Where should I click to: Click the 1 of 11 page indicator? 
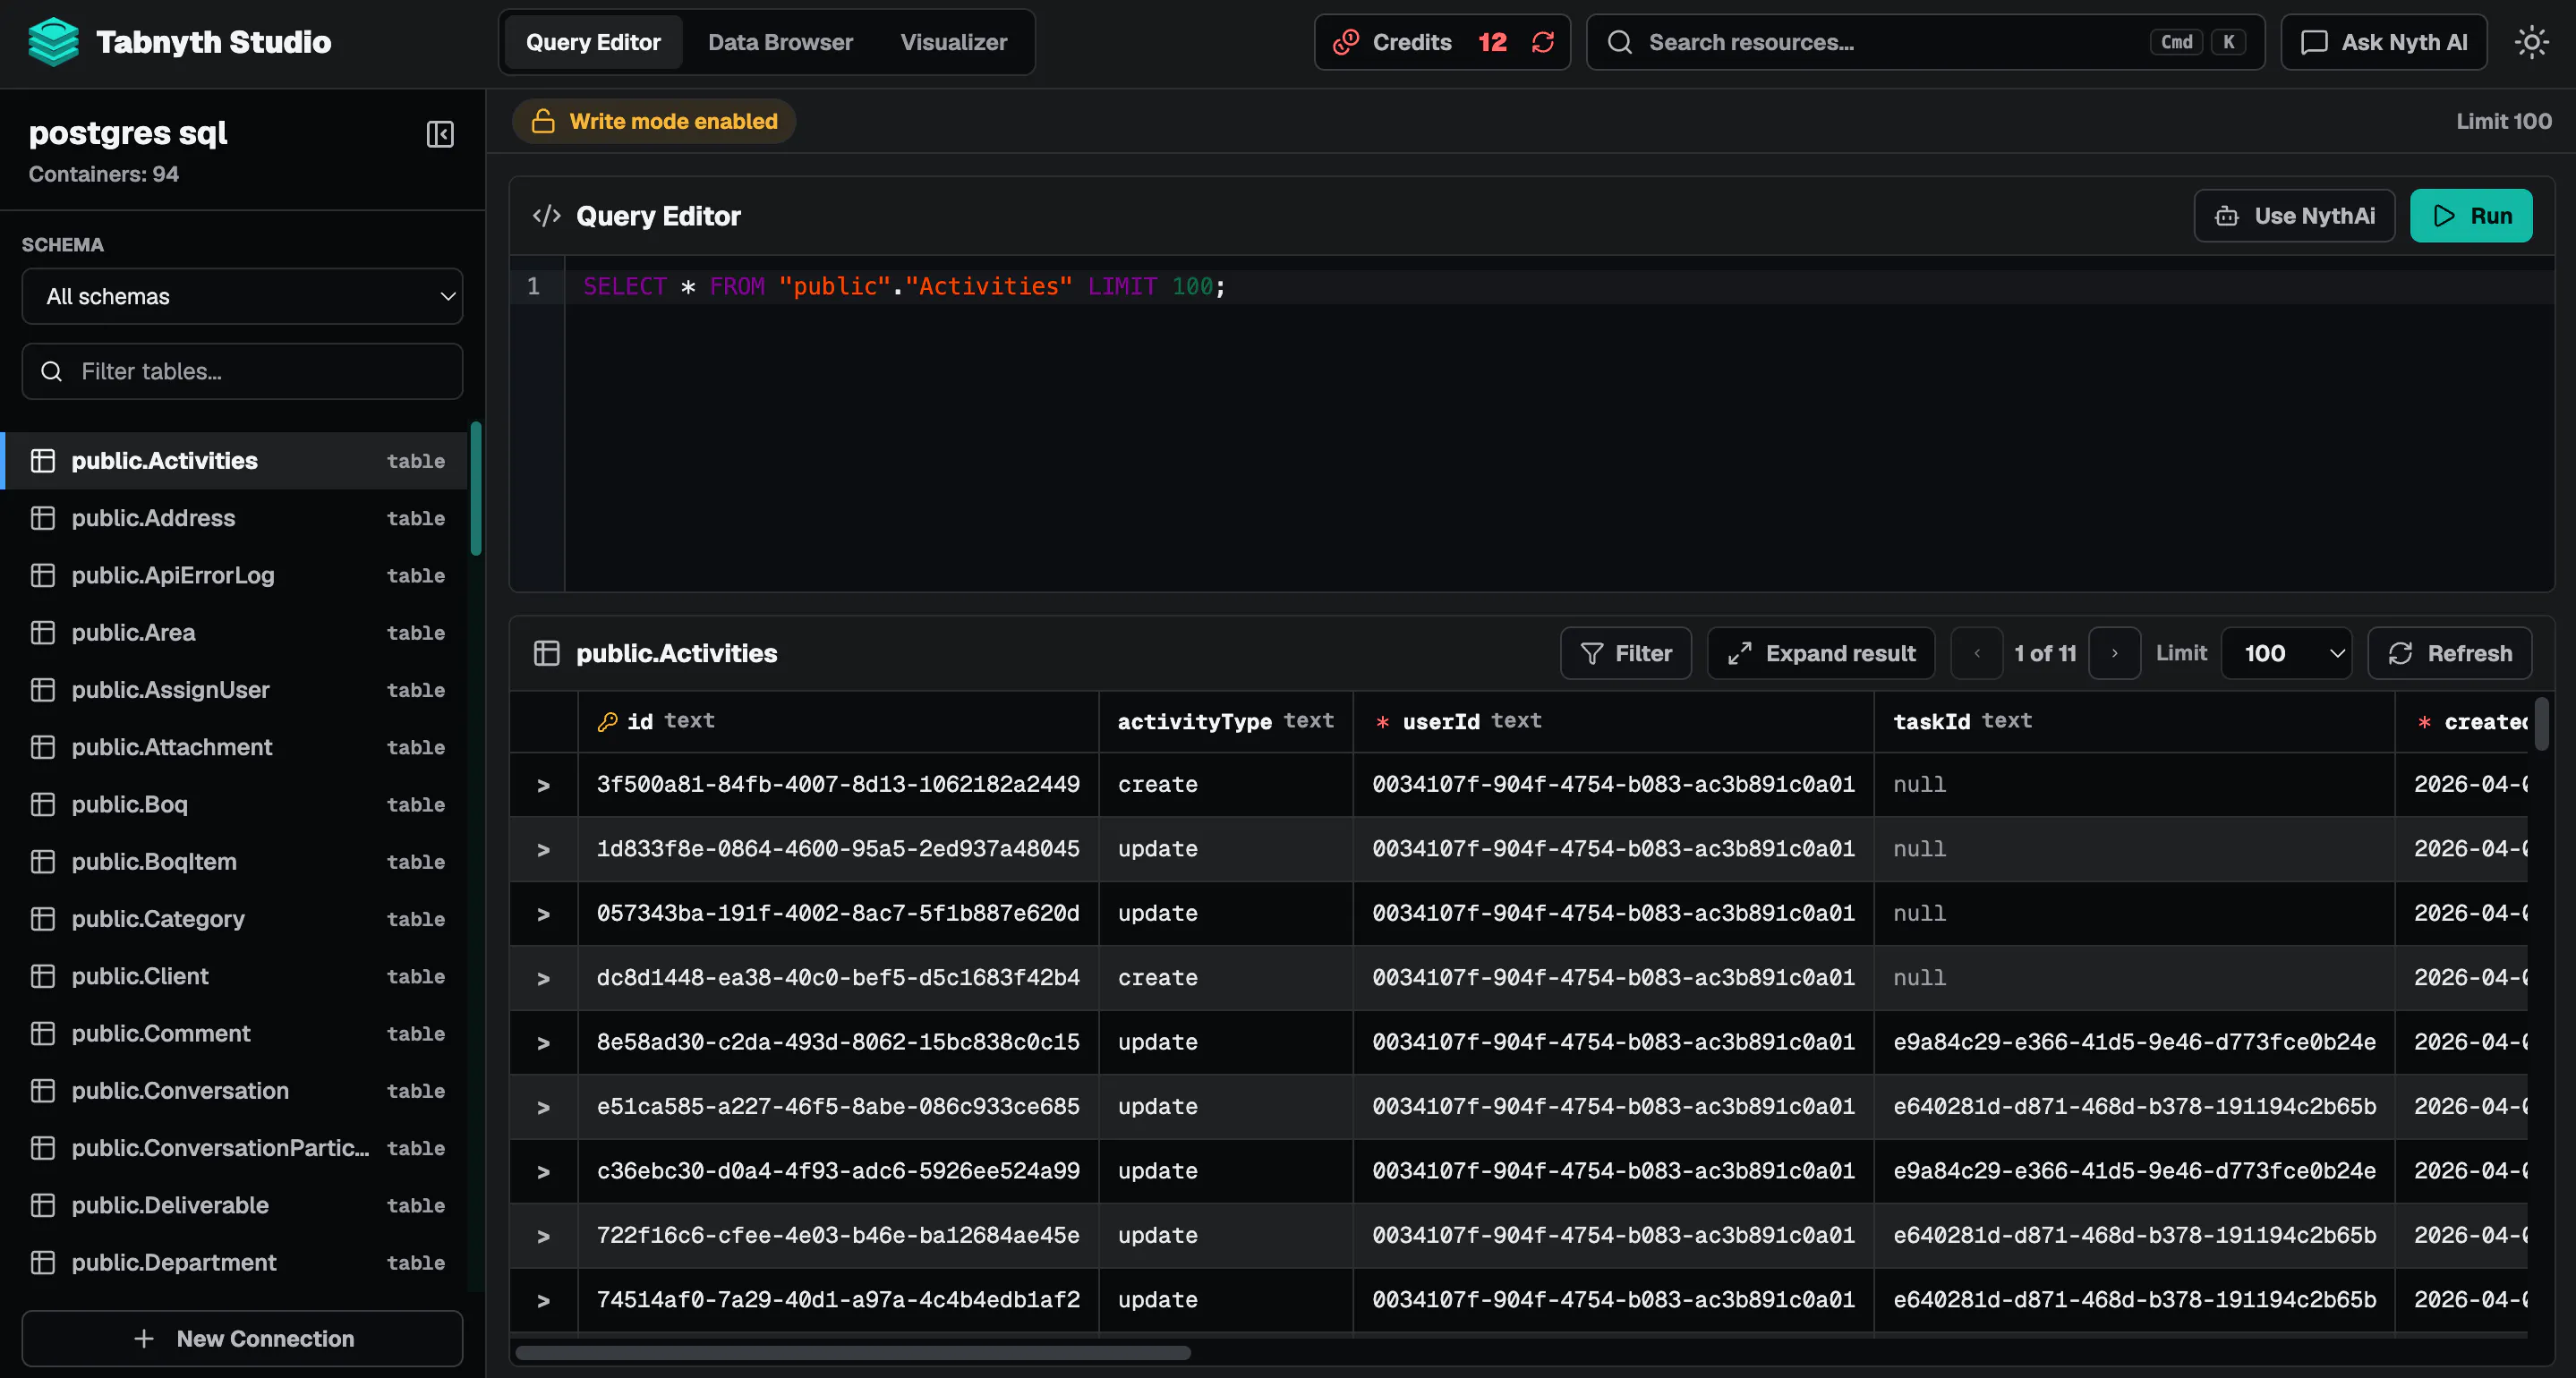coord(2045,653)
